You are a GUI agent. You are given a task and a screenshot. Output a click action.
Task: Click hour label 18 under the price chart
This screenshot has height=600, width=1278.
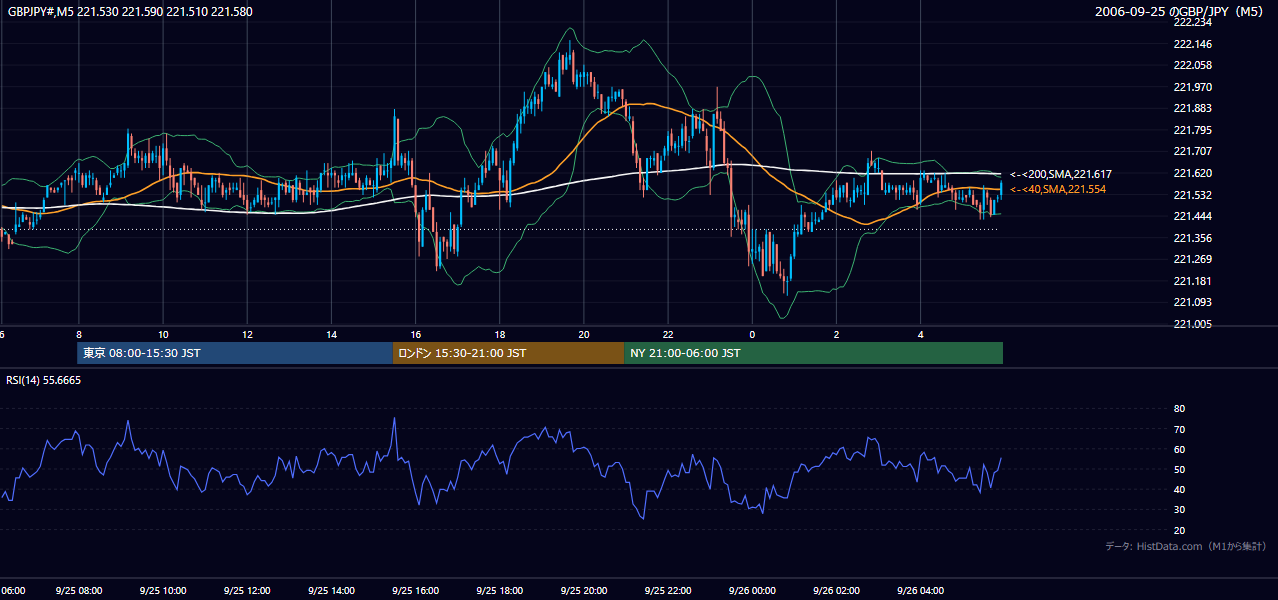pos(500,335)
